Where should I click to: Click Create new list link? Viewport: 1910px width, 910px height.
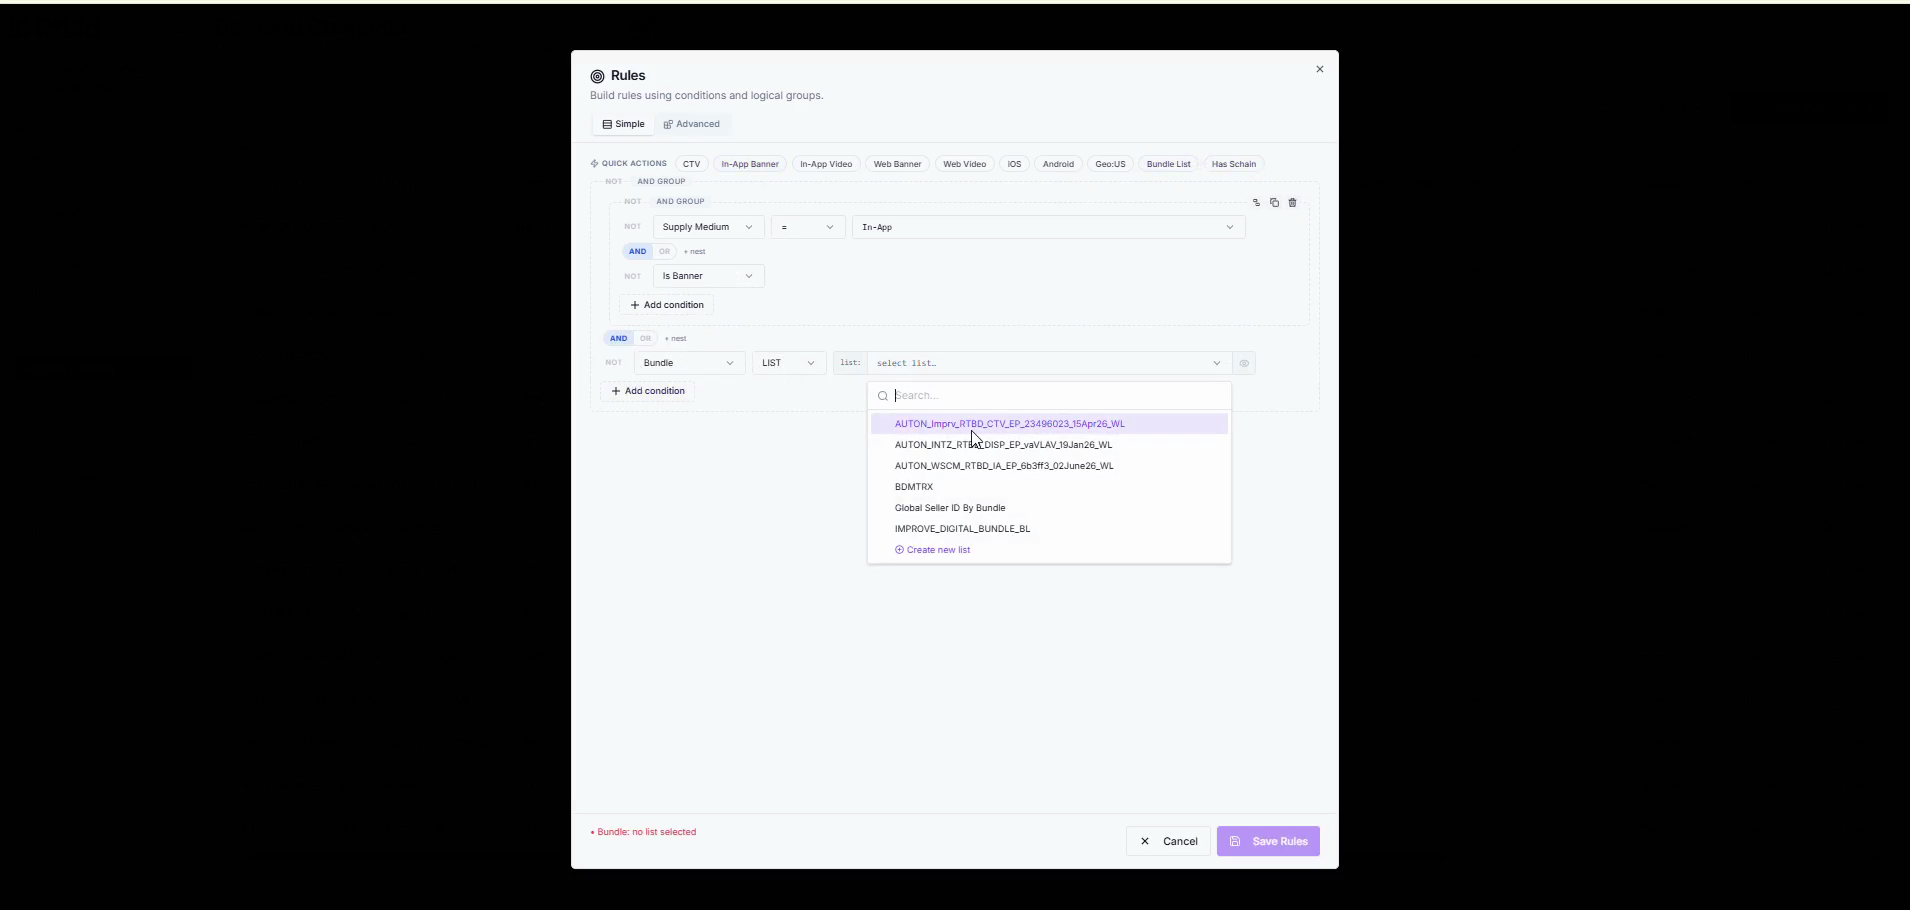pos(932,550)
